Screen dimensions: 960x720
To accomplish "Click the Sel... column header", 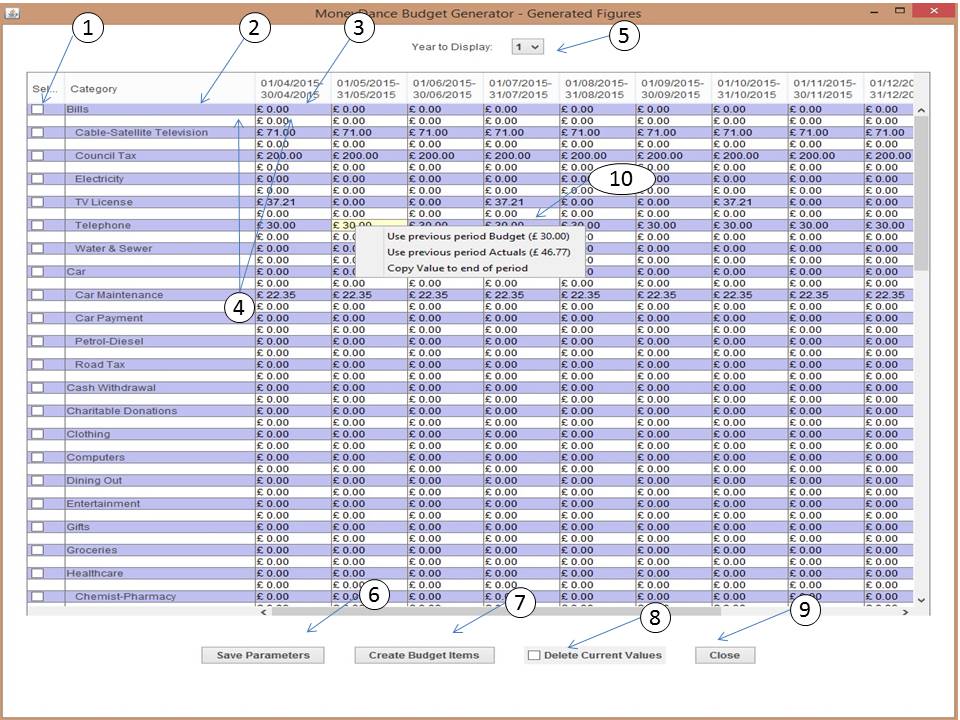I will [x=45, y=89].
